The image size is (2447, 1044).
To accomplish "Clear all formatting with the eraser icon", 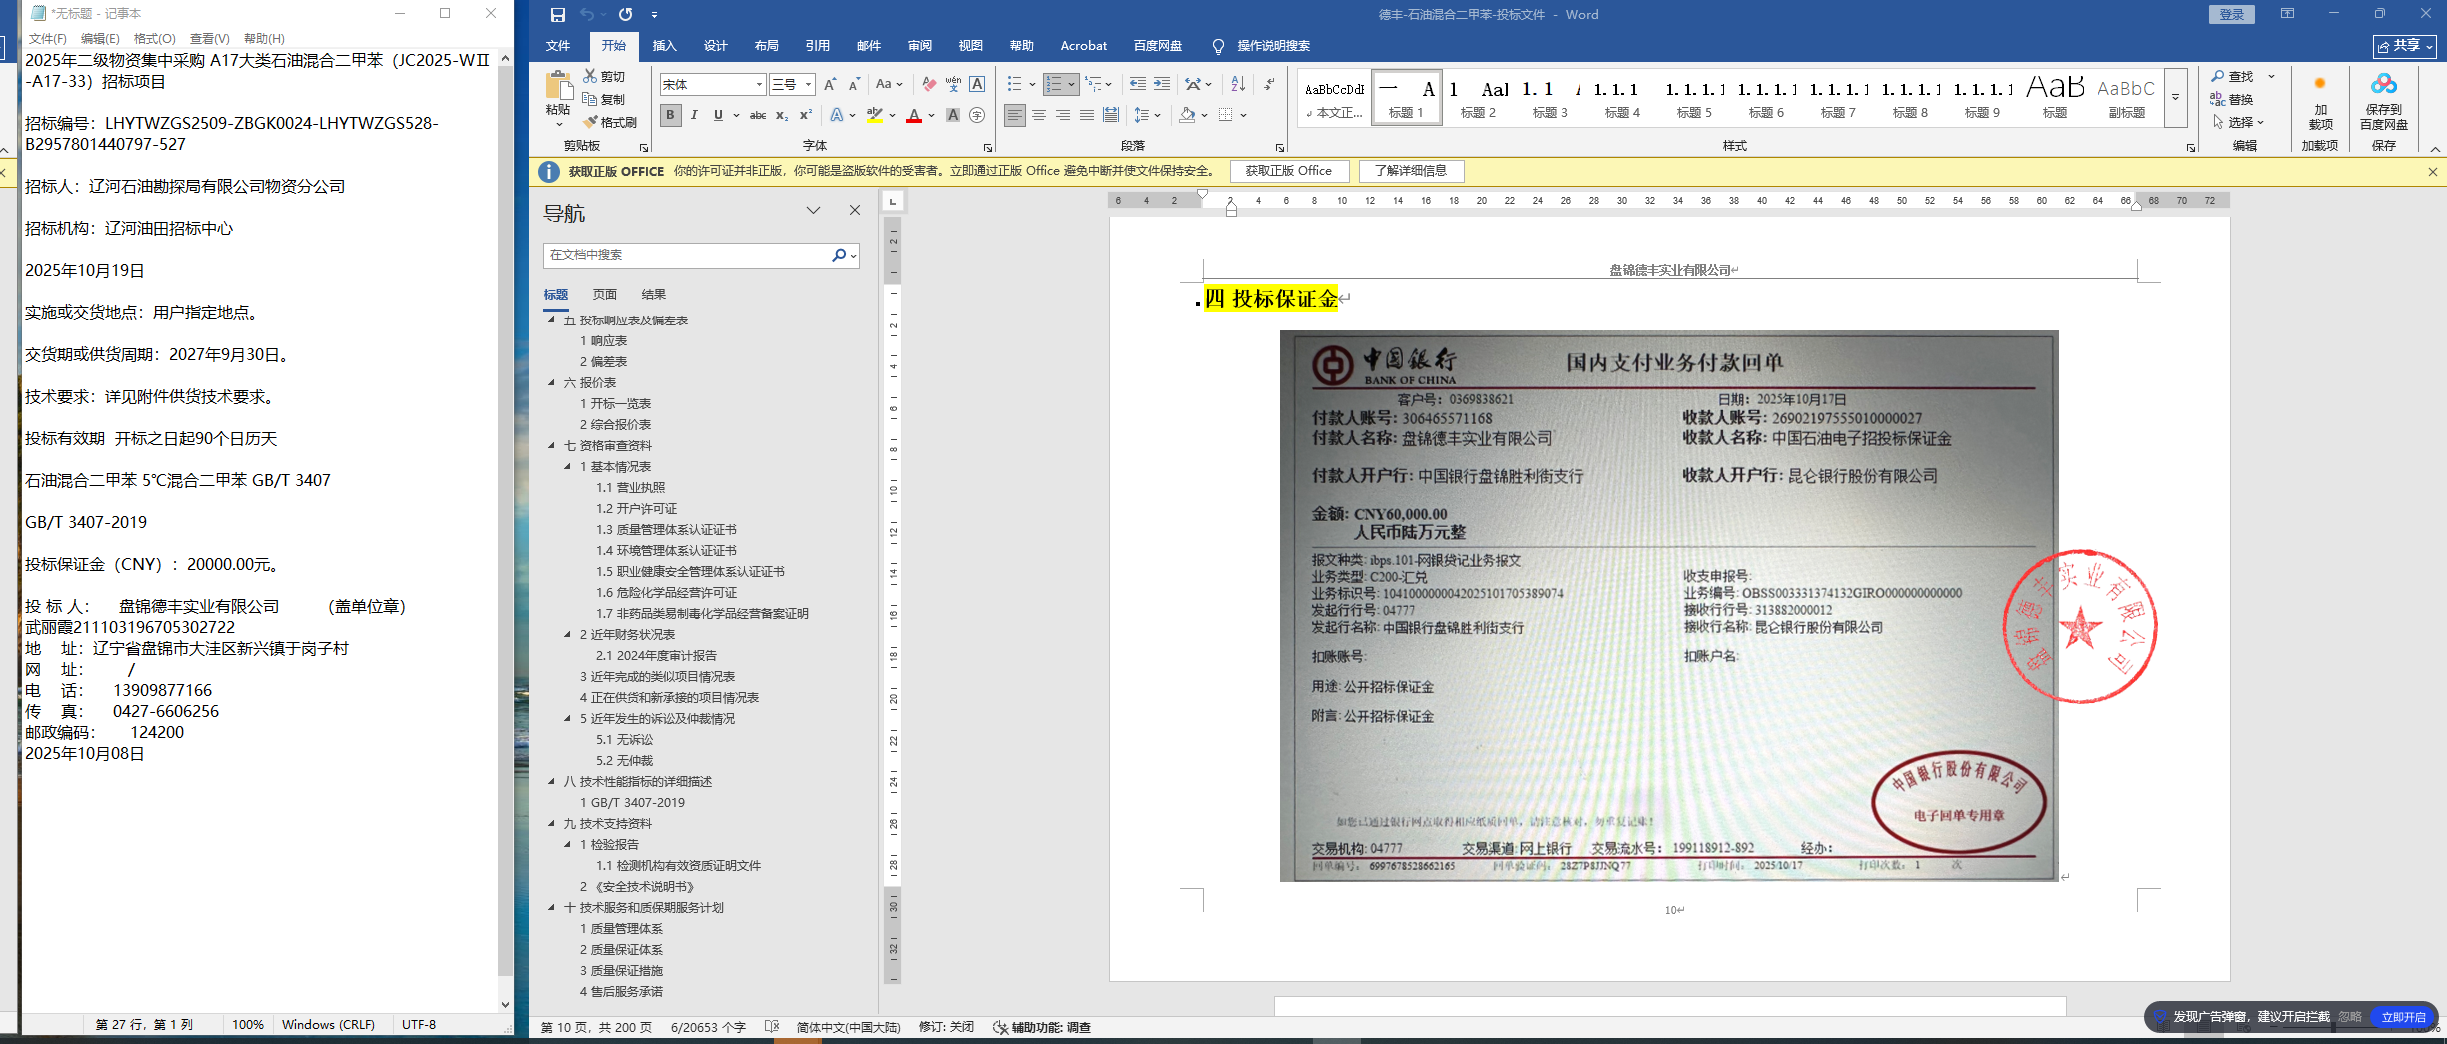I will click(929, 85).
